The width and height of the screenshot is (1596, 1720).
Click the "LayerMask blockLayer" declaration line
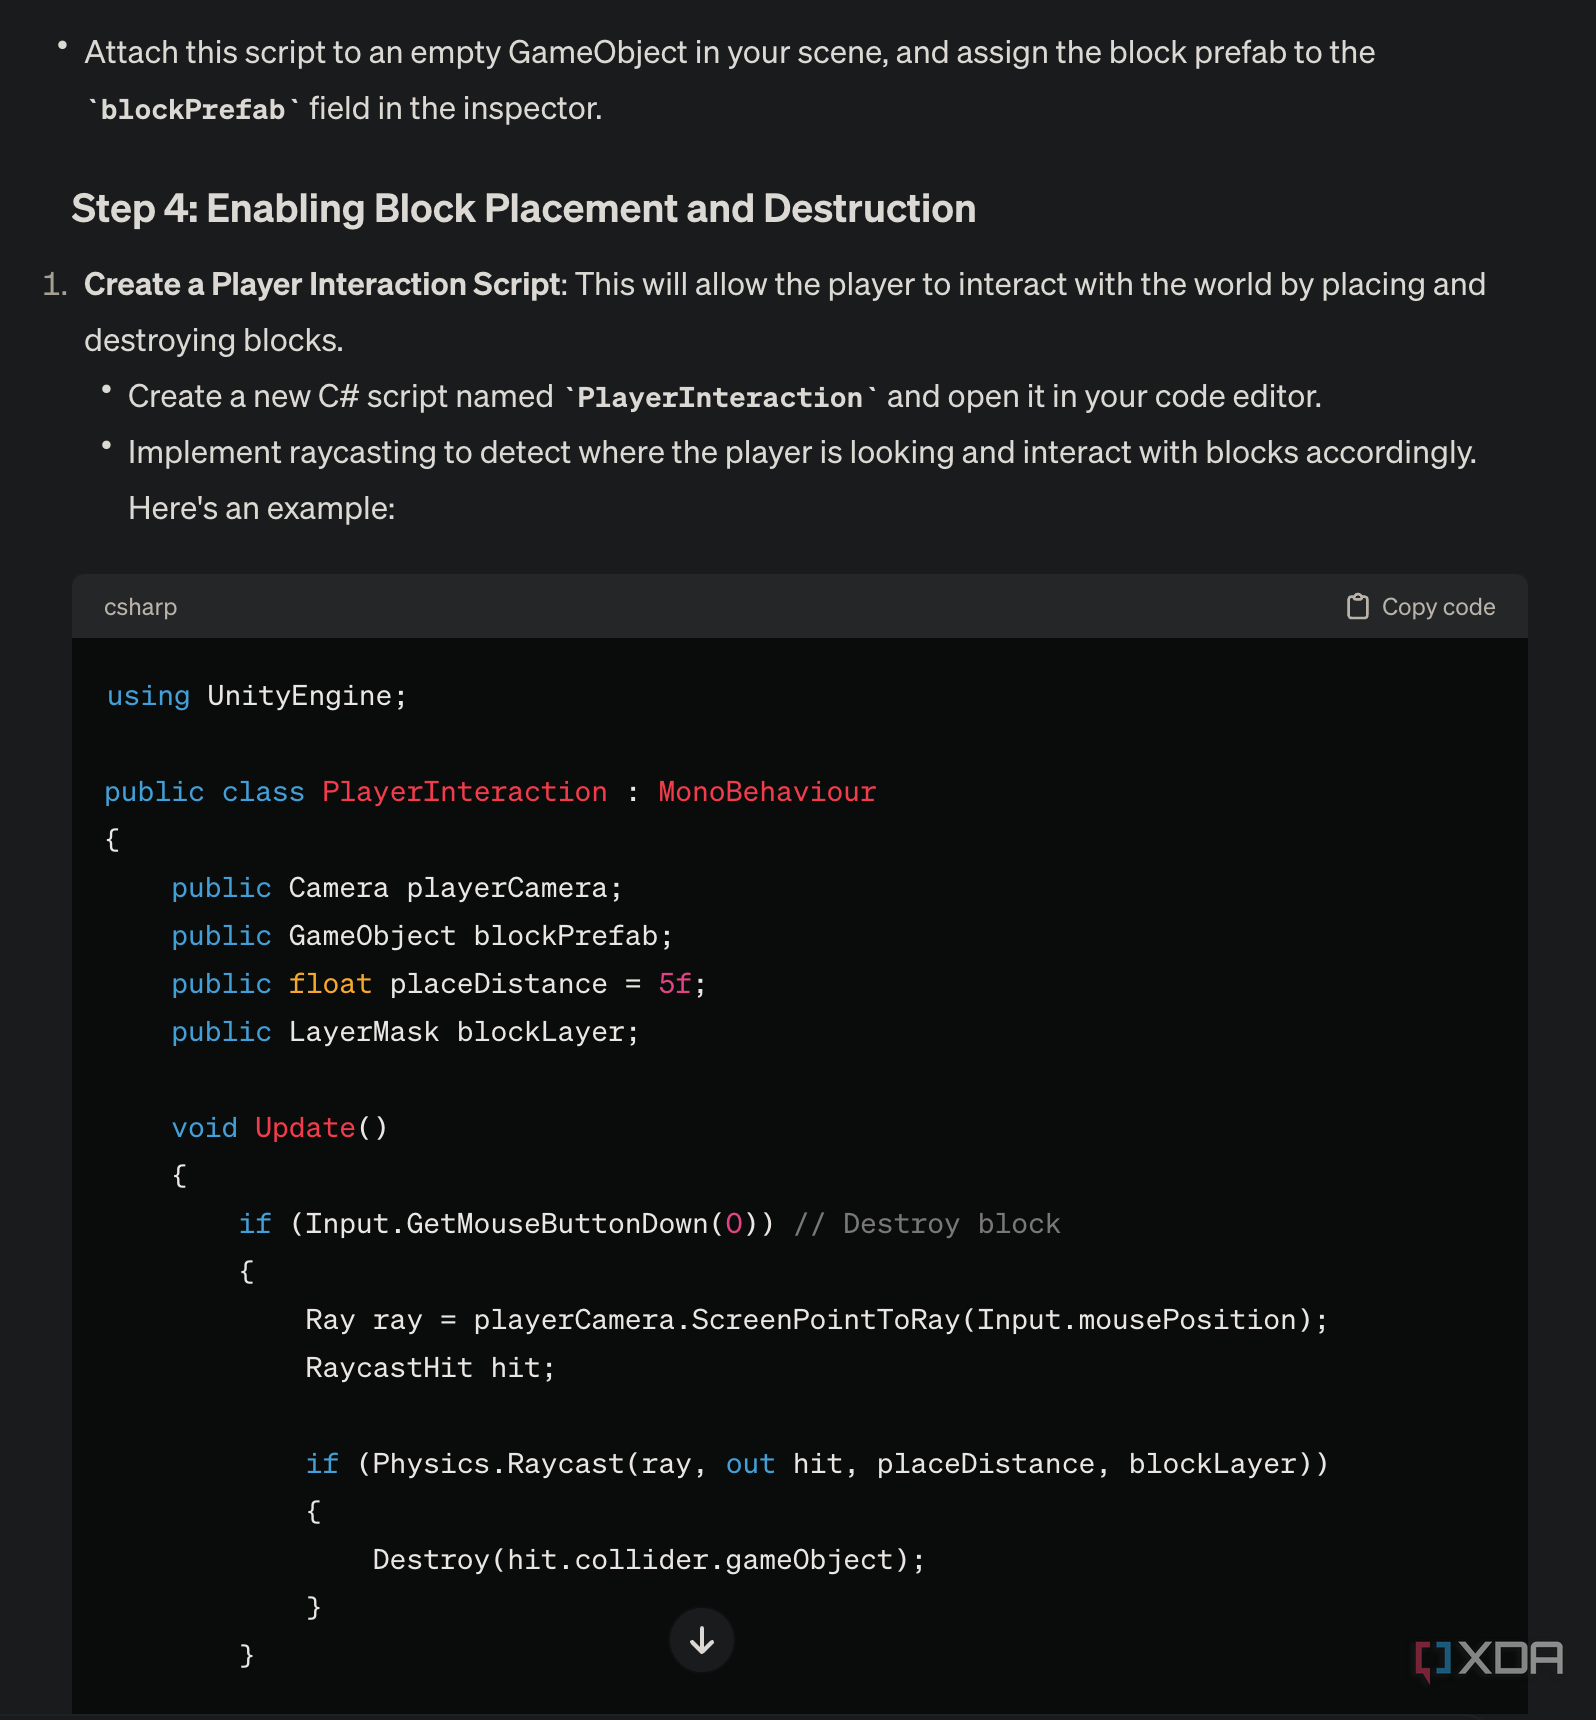click(x=404, y=1032)
